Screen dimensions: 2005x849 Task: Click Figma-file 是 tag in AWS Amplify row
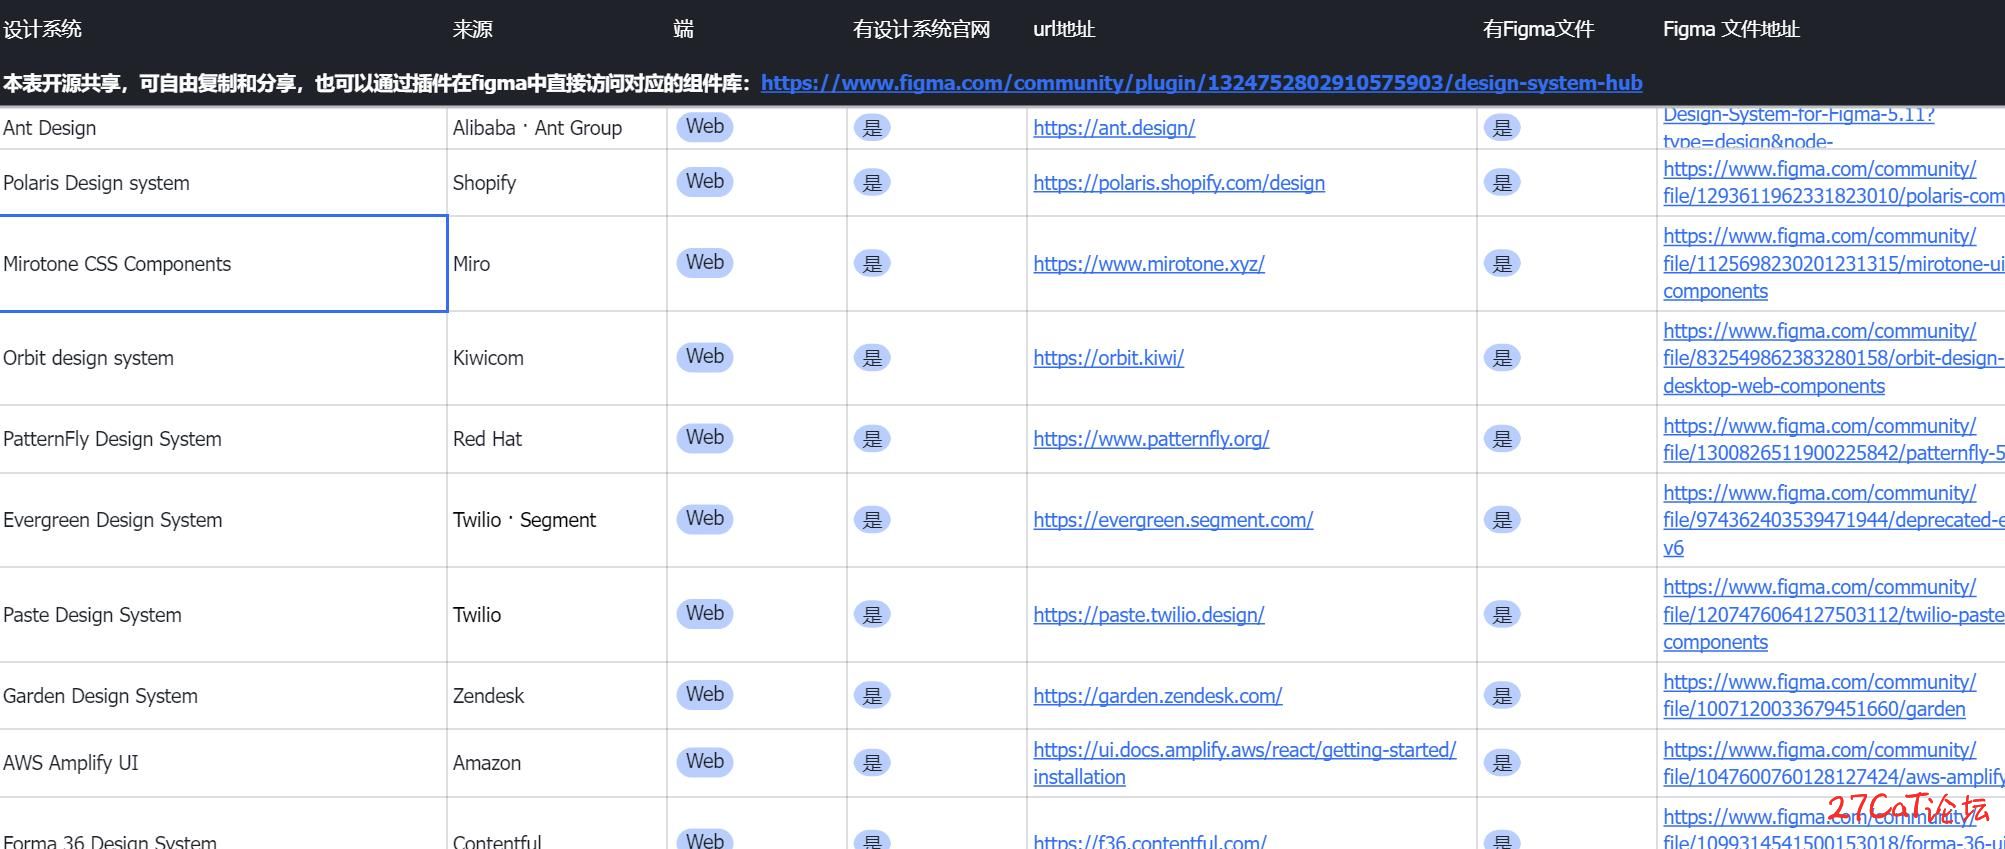coord(1502,763)
